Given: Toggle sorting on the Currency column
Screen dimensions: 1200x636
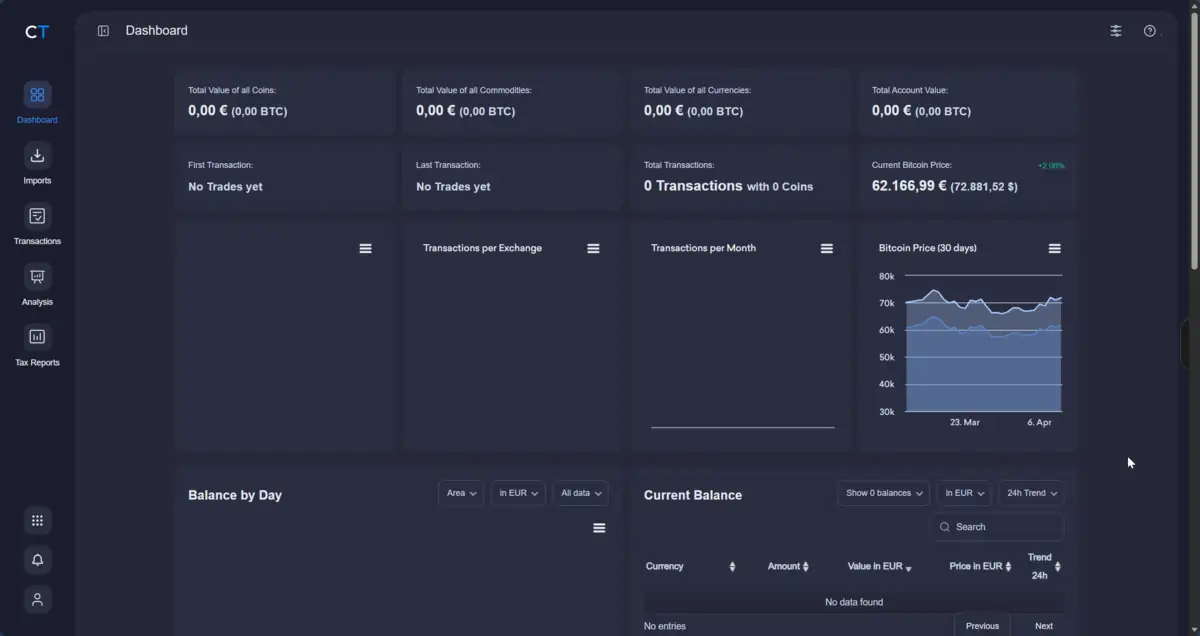Looking at the screenshot, I should click(x=731, y=566).
